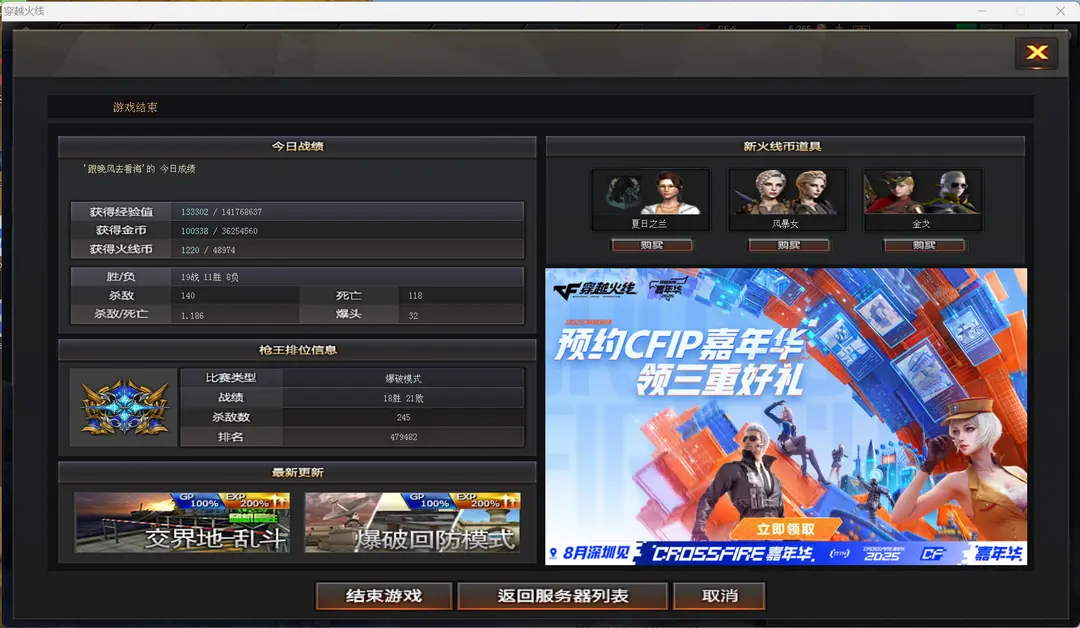Click the CrossFire logo in the ad
Image resolution: width=1080 pixels, height=628 pixels.
click(594, 290)
